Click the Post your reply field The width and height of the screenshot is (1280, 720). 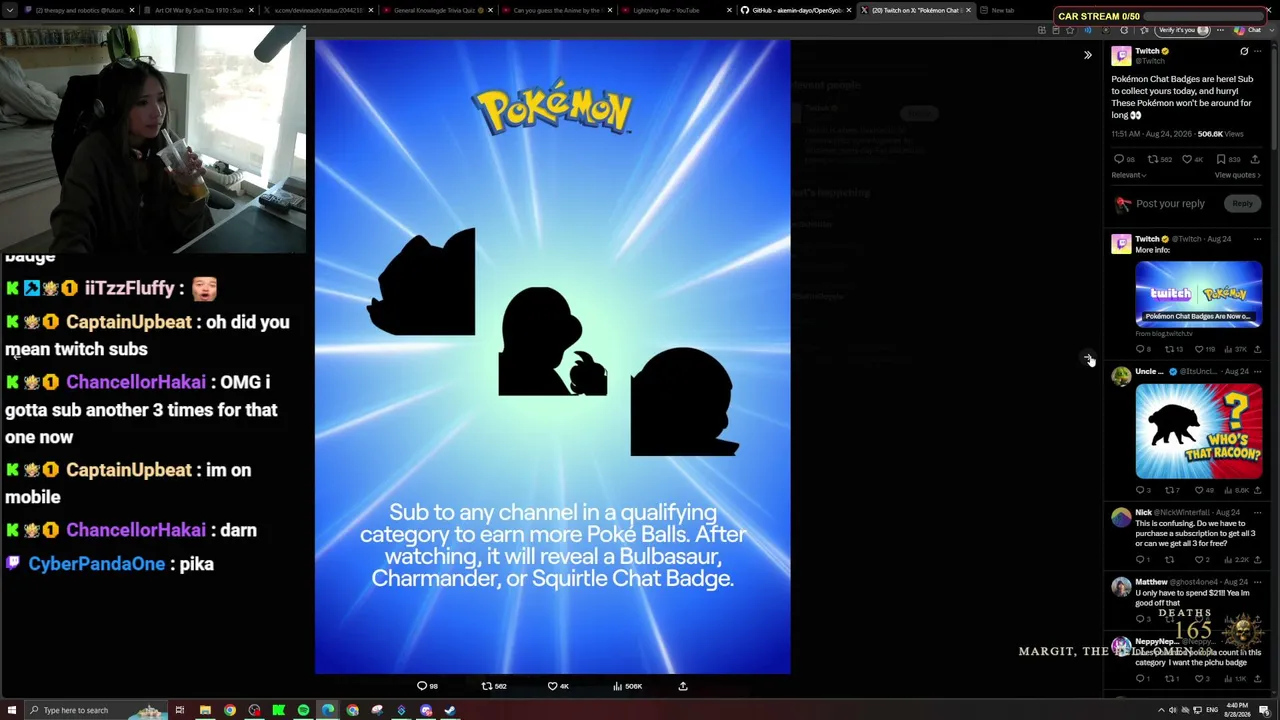[x=1170, y=204]
